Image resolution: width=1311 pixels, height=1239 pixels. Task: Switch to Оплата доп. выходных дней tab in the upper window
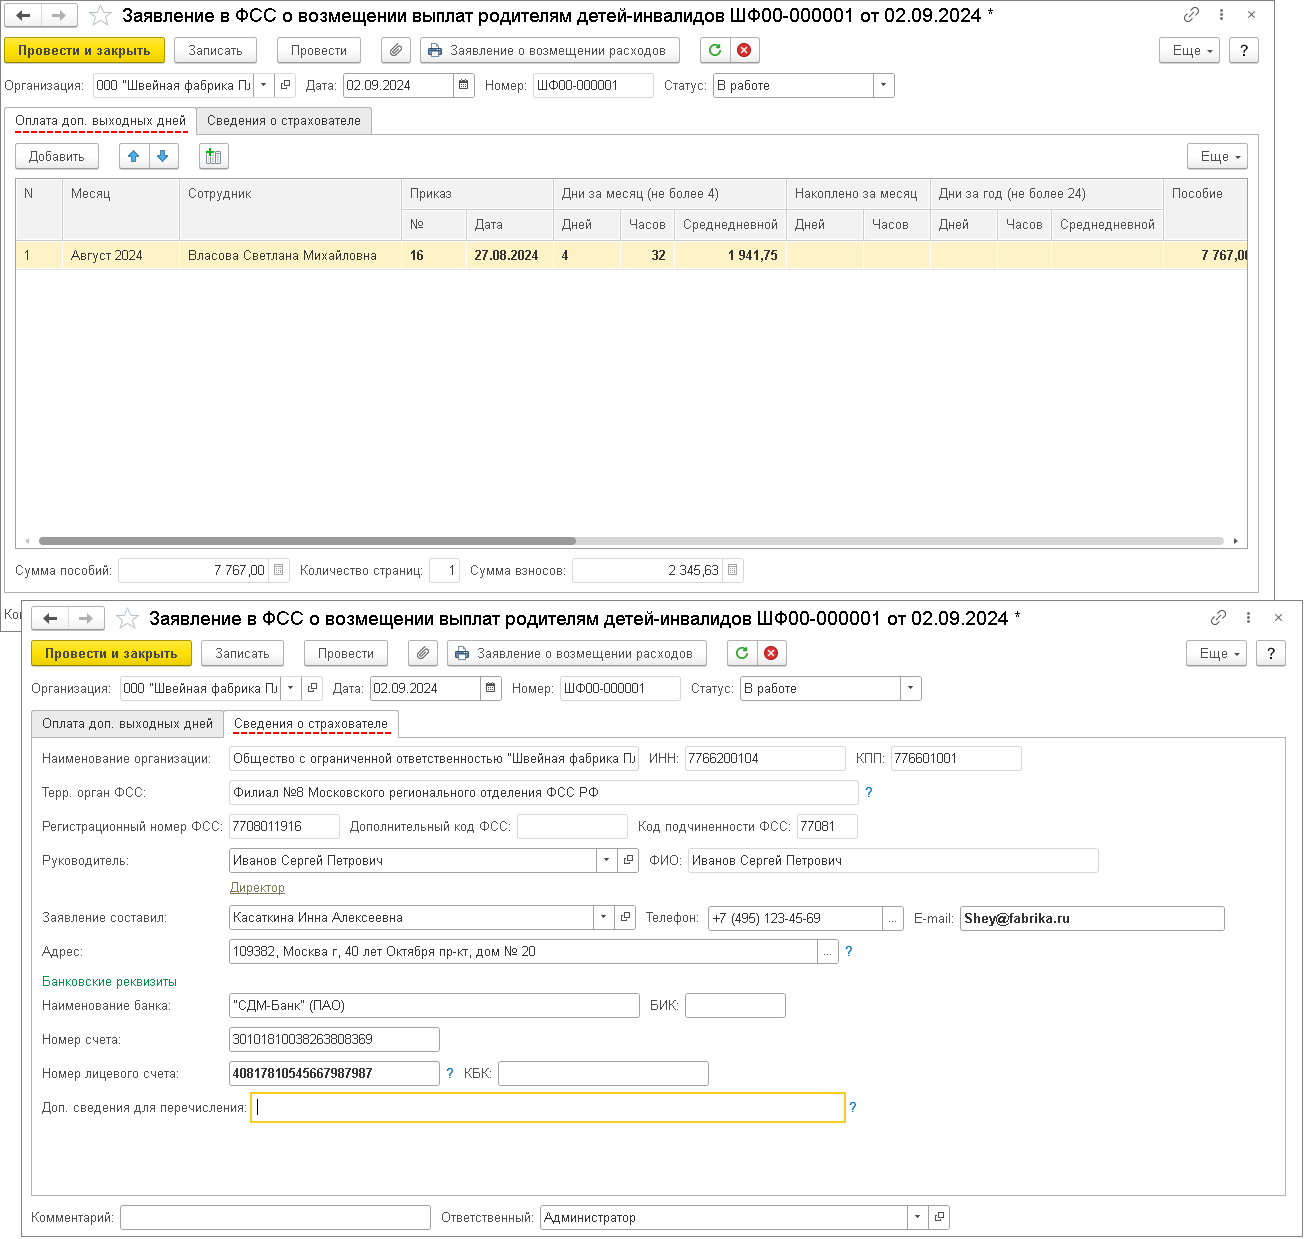(100, 121)
